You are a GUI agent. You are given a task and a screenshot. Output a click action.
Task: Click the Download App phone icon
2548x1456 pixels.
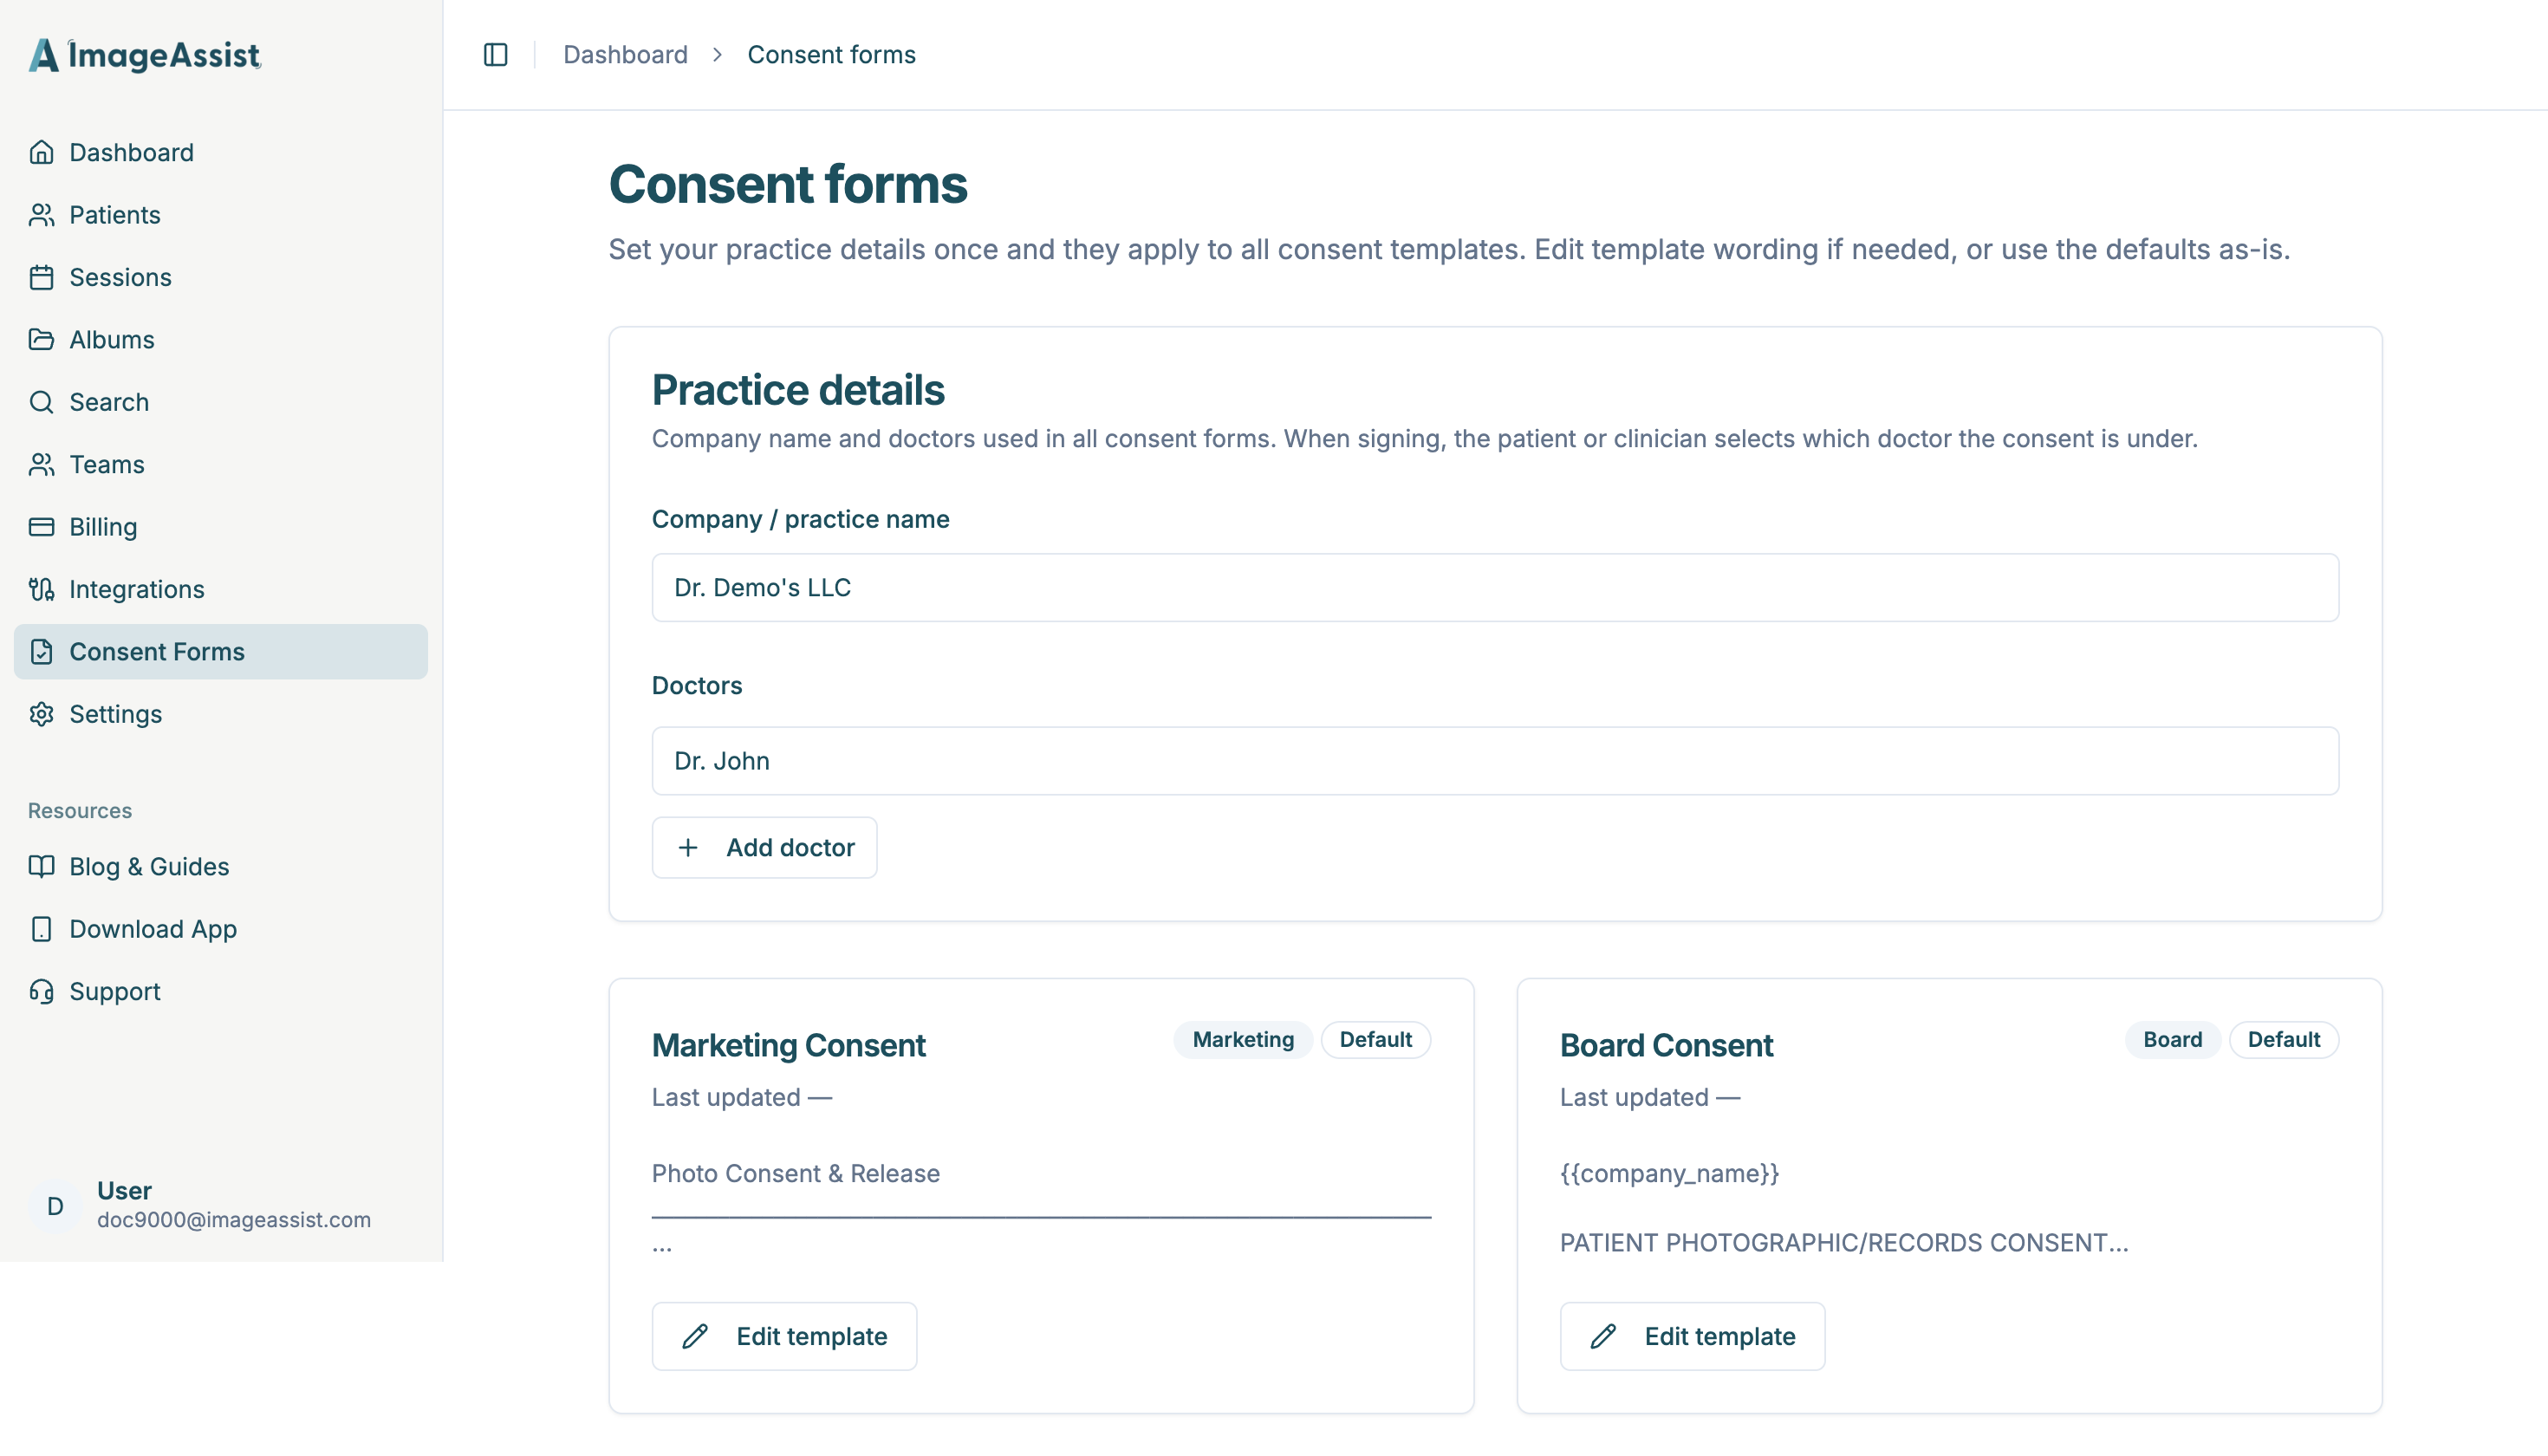point(41,929)
